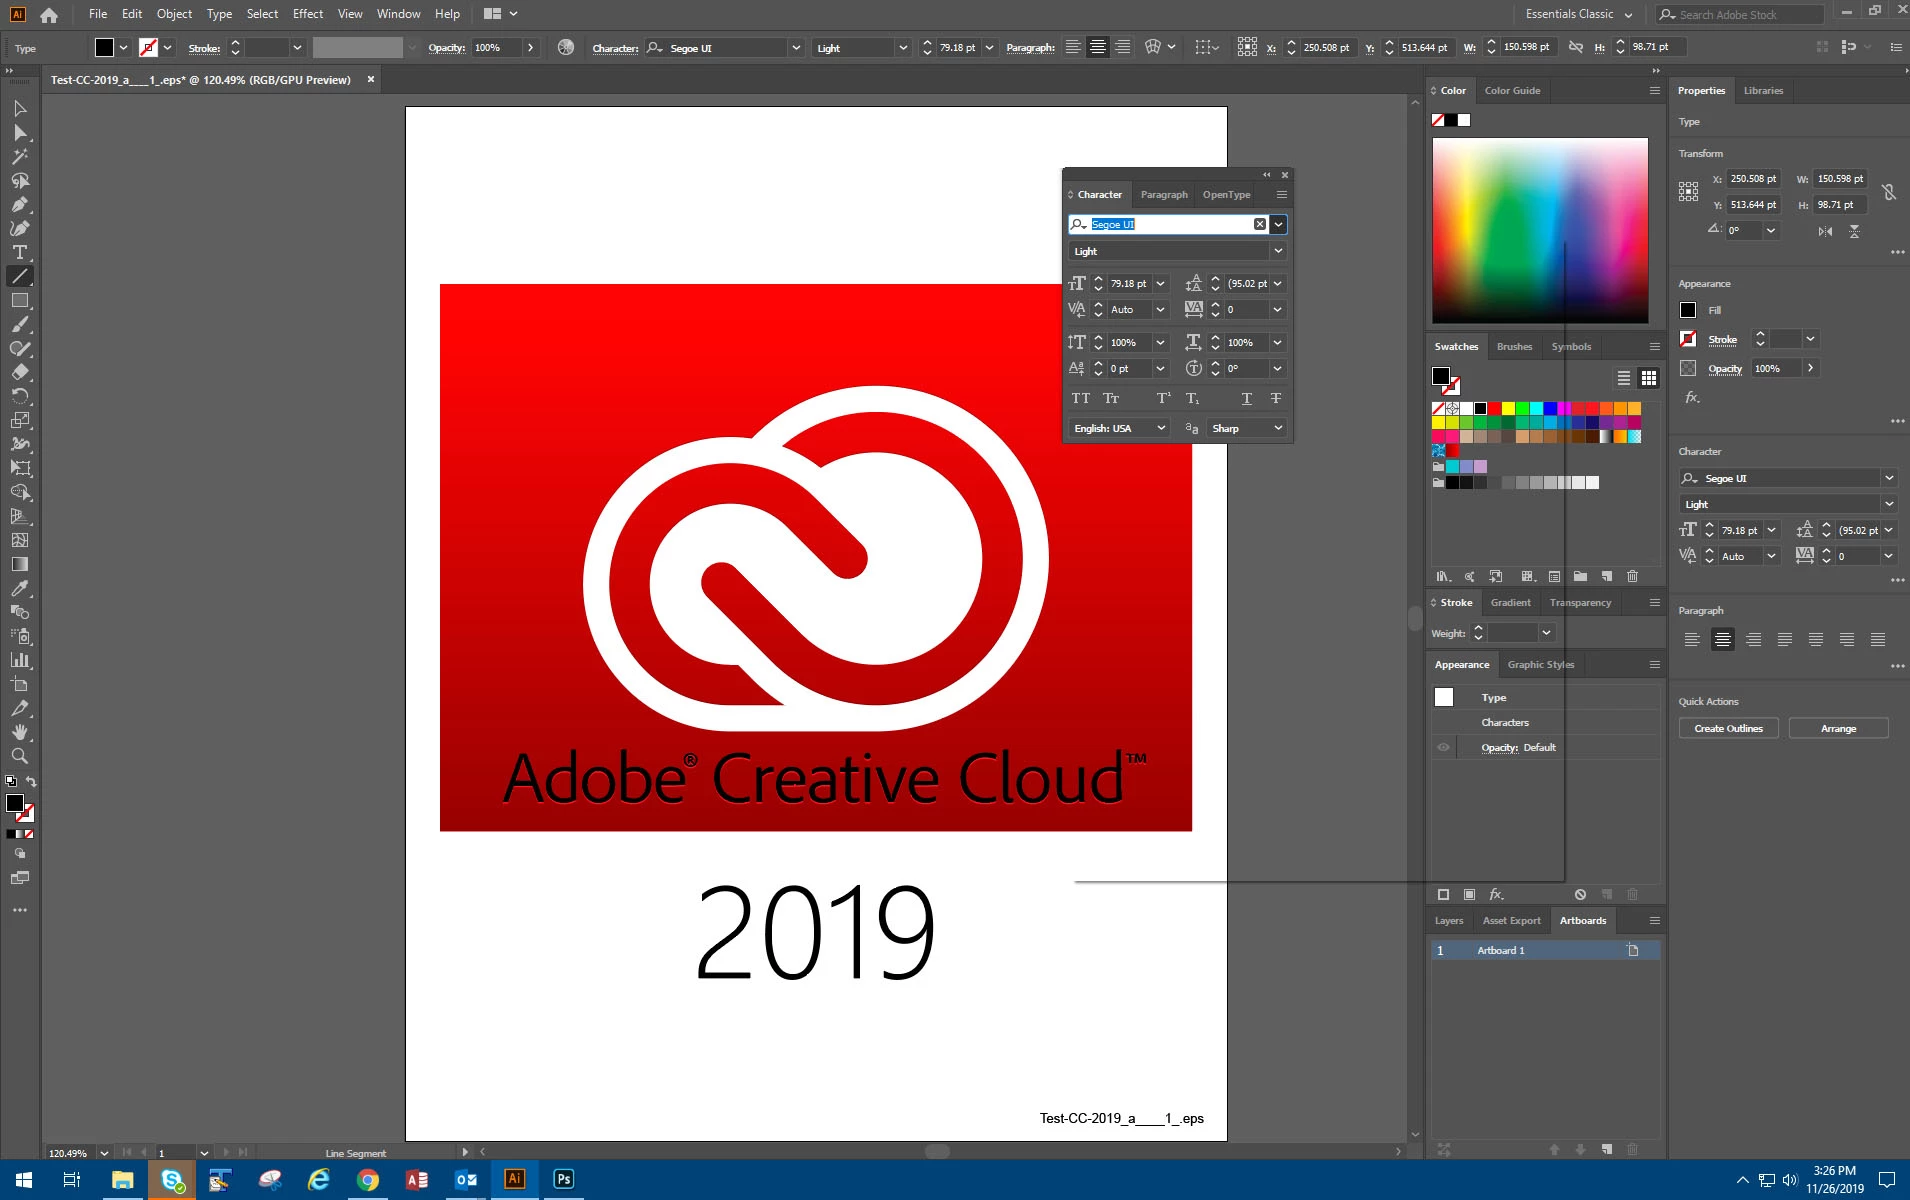
Task: Expand more options in Properties Character section
Action: point(1897,580)
